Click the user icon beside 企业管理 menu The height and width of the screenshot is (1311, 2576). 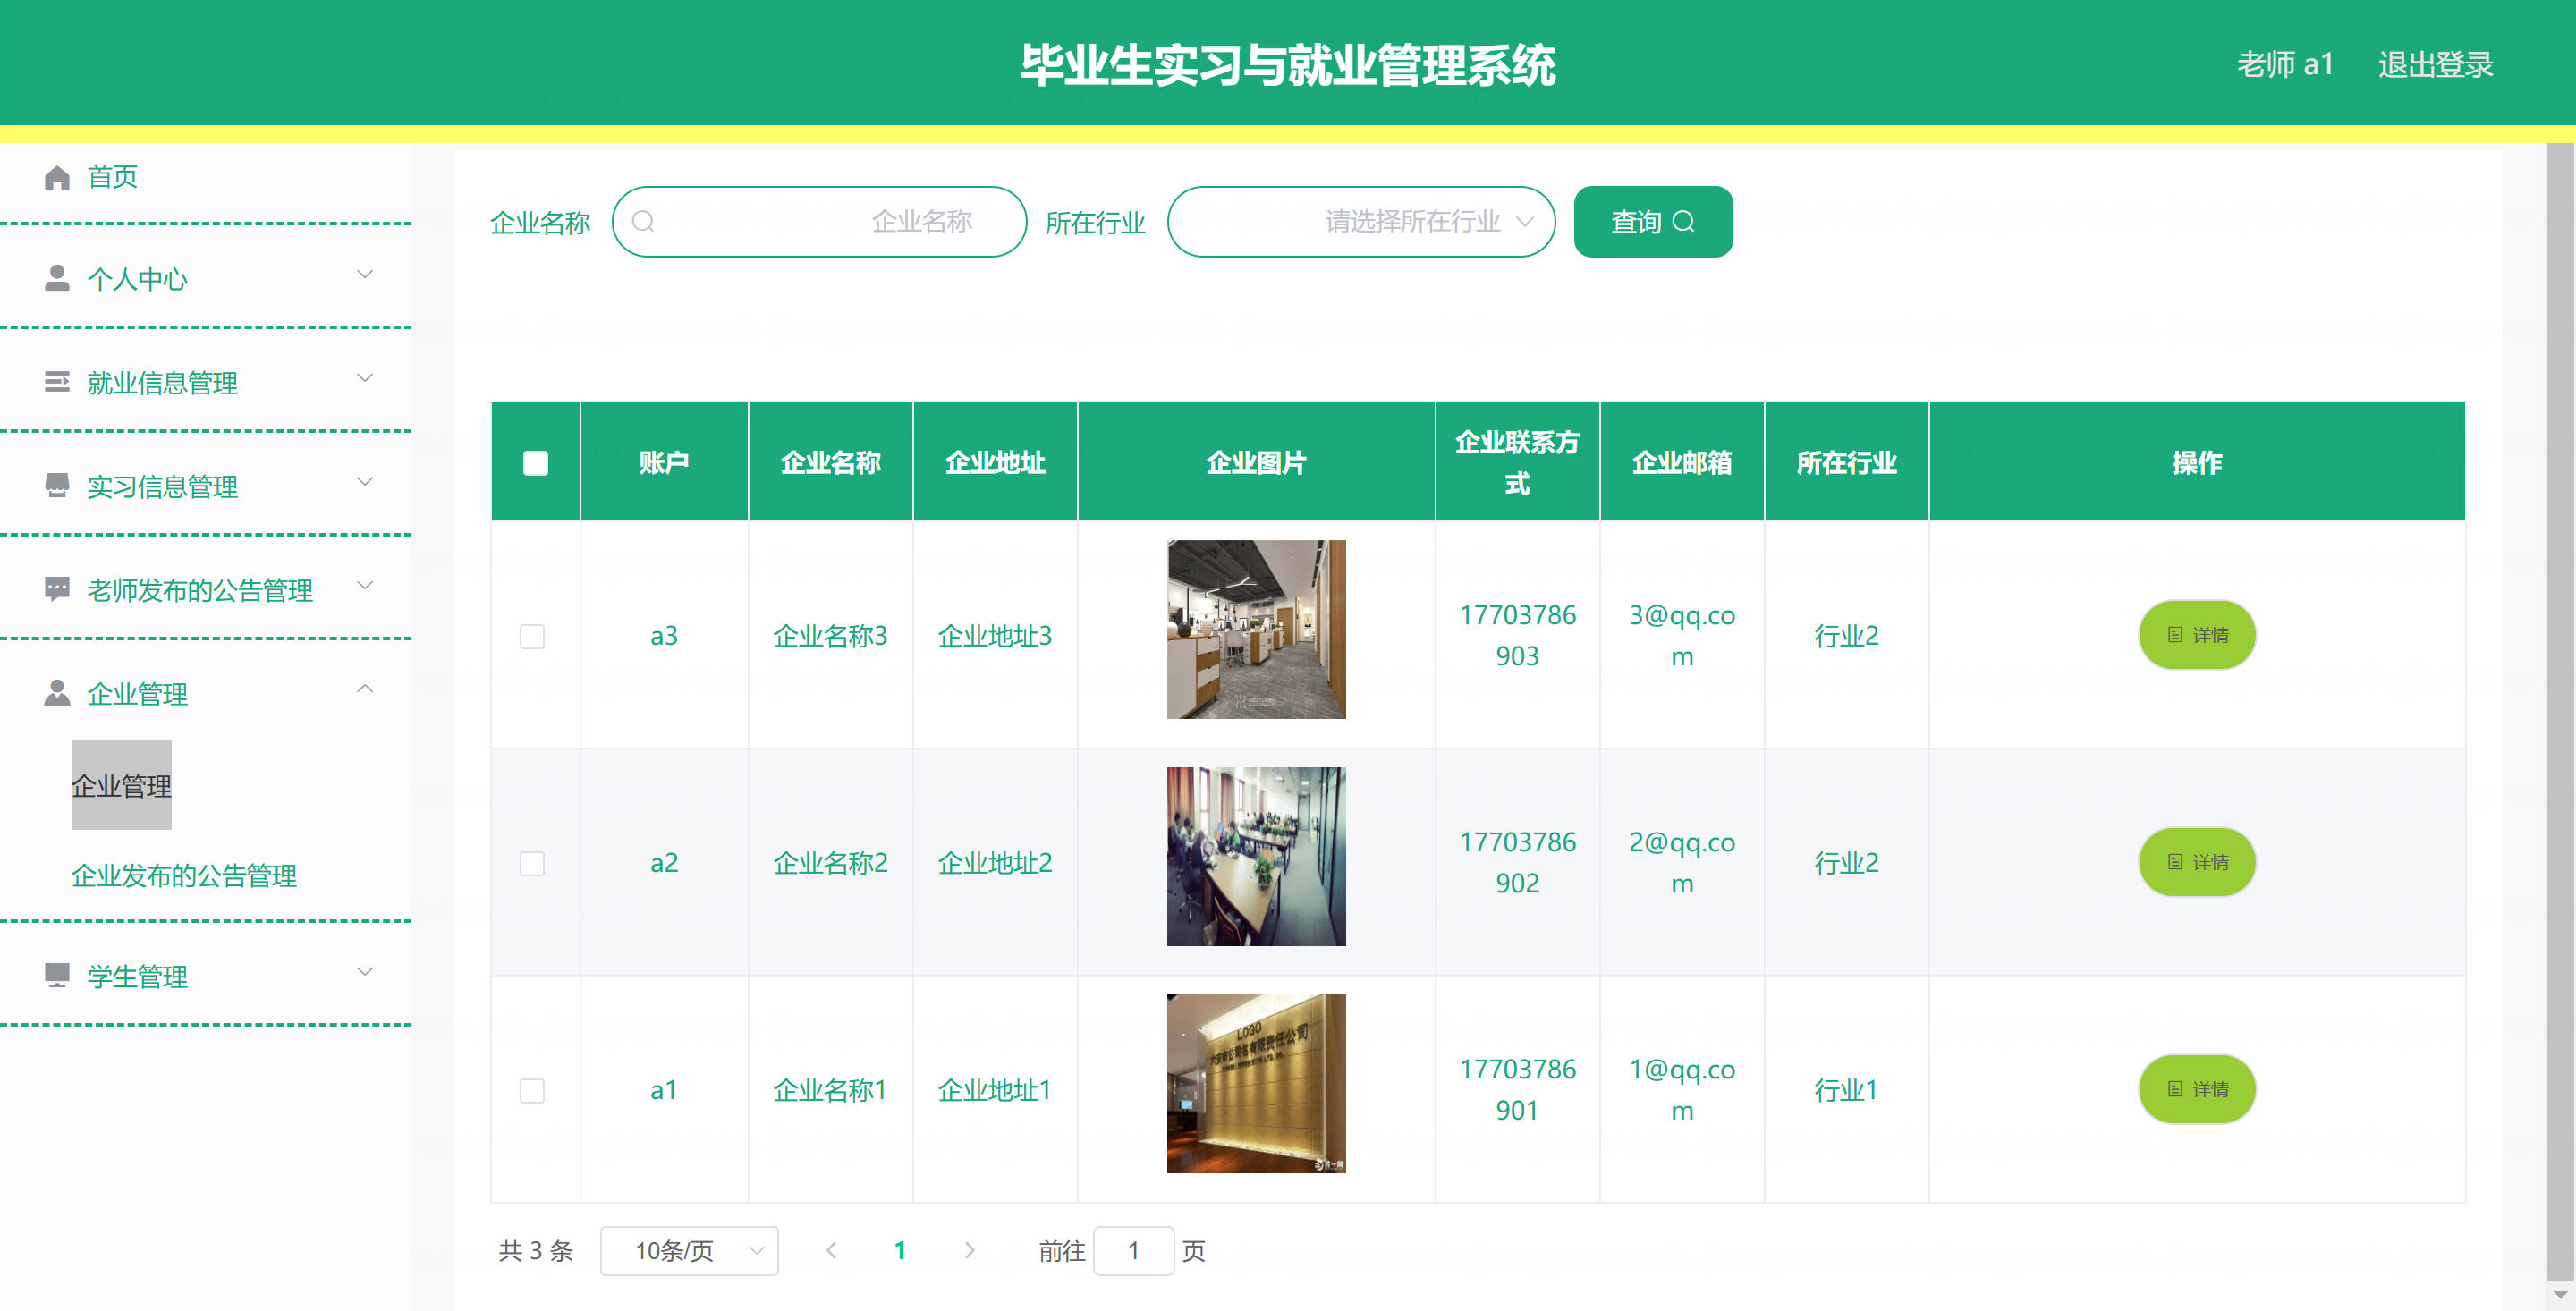click(57, 693)
